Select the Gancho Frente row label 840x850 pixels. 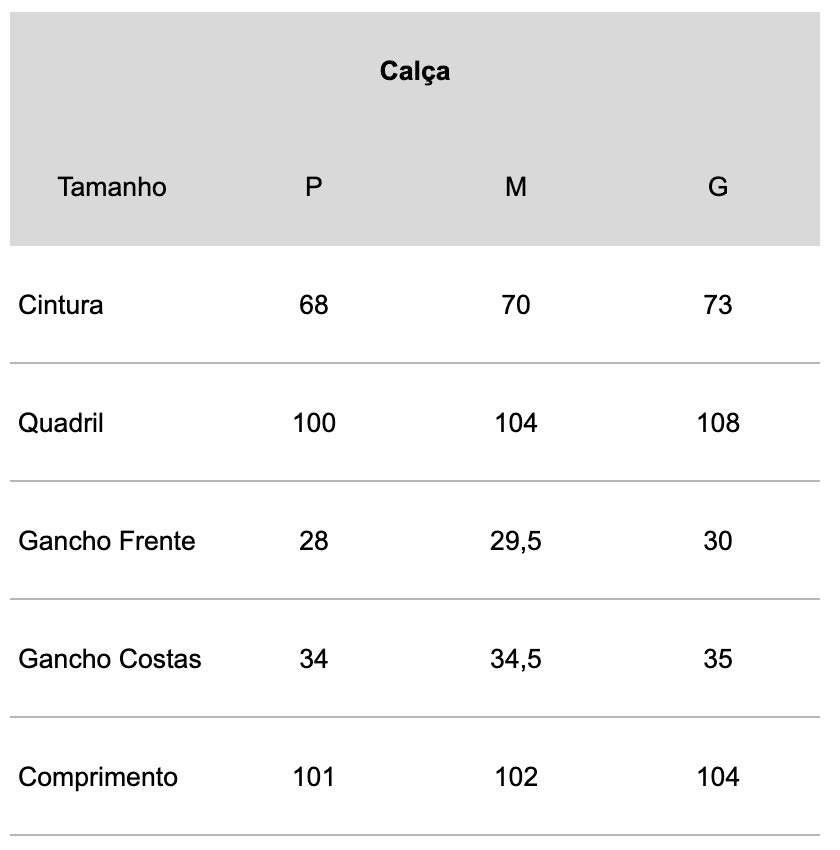coord(107,541)
